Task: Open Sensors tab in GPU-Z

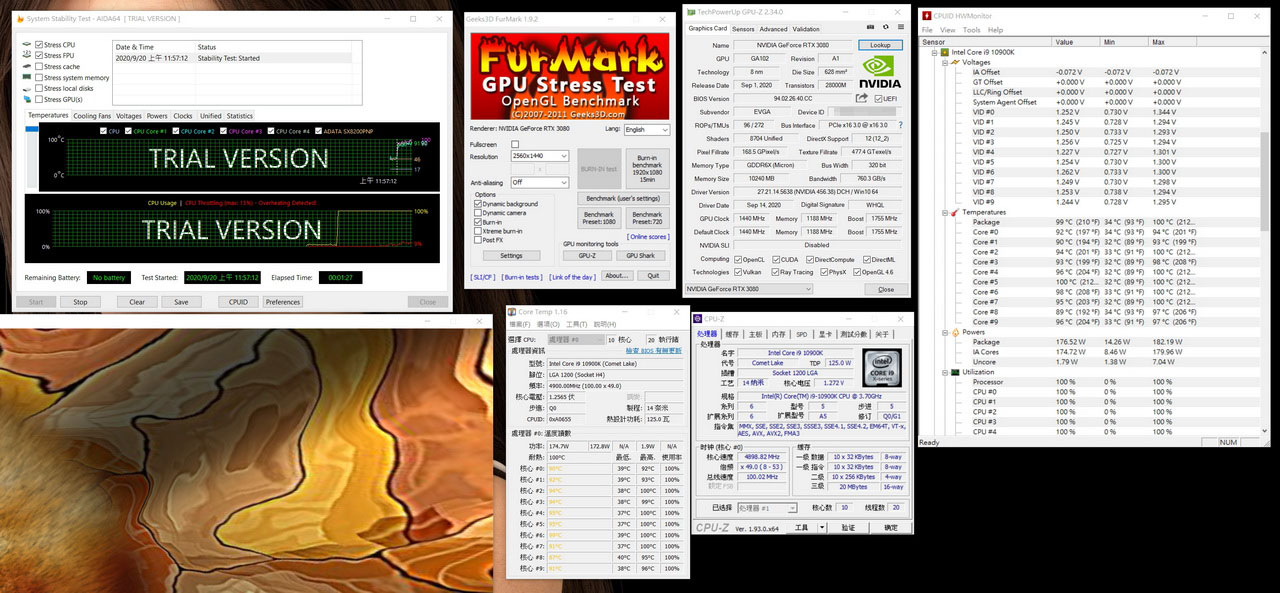Action: [744, 29]
